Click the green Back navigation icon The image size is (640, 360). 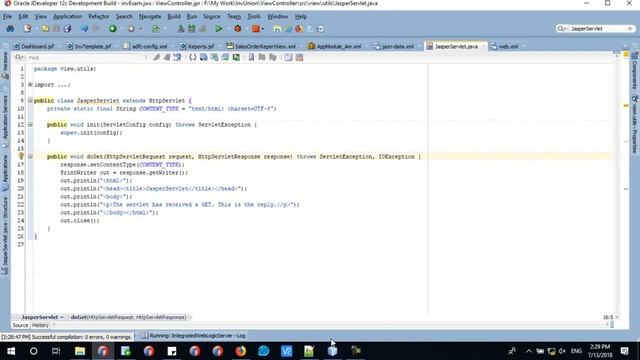(x=113, y=29)
